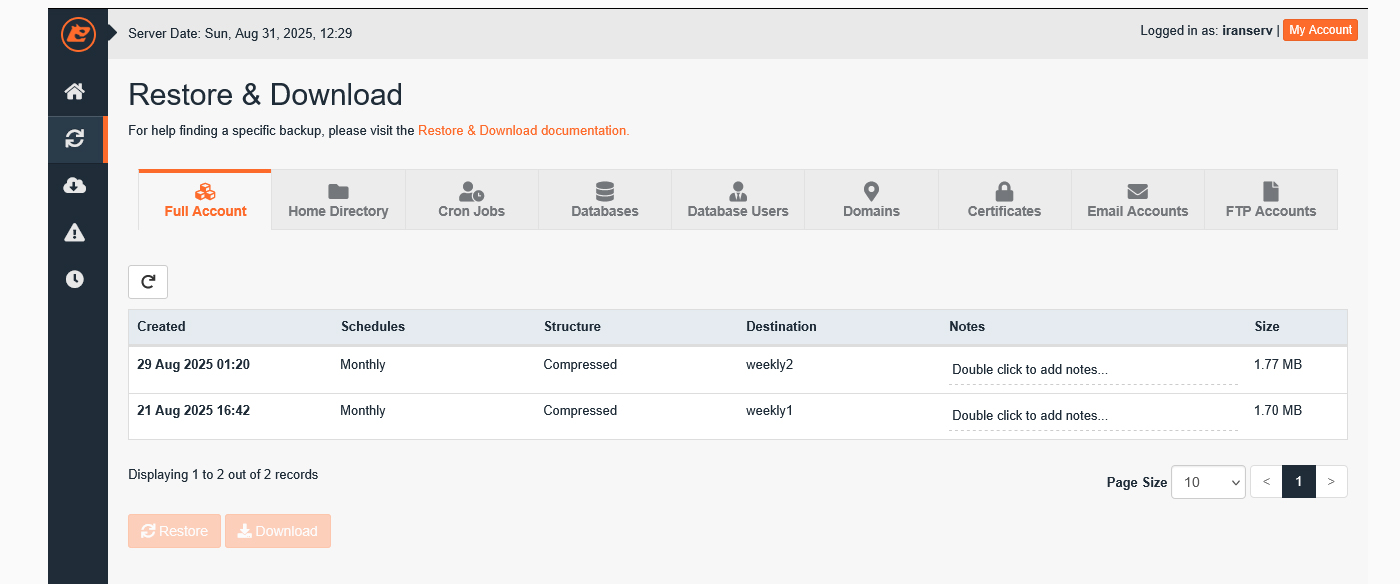
Task: Click the My Account button
Action: (x=1320, y=30)
